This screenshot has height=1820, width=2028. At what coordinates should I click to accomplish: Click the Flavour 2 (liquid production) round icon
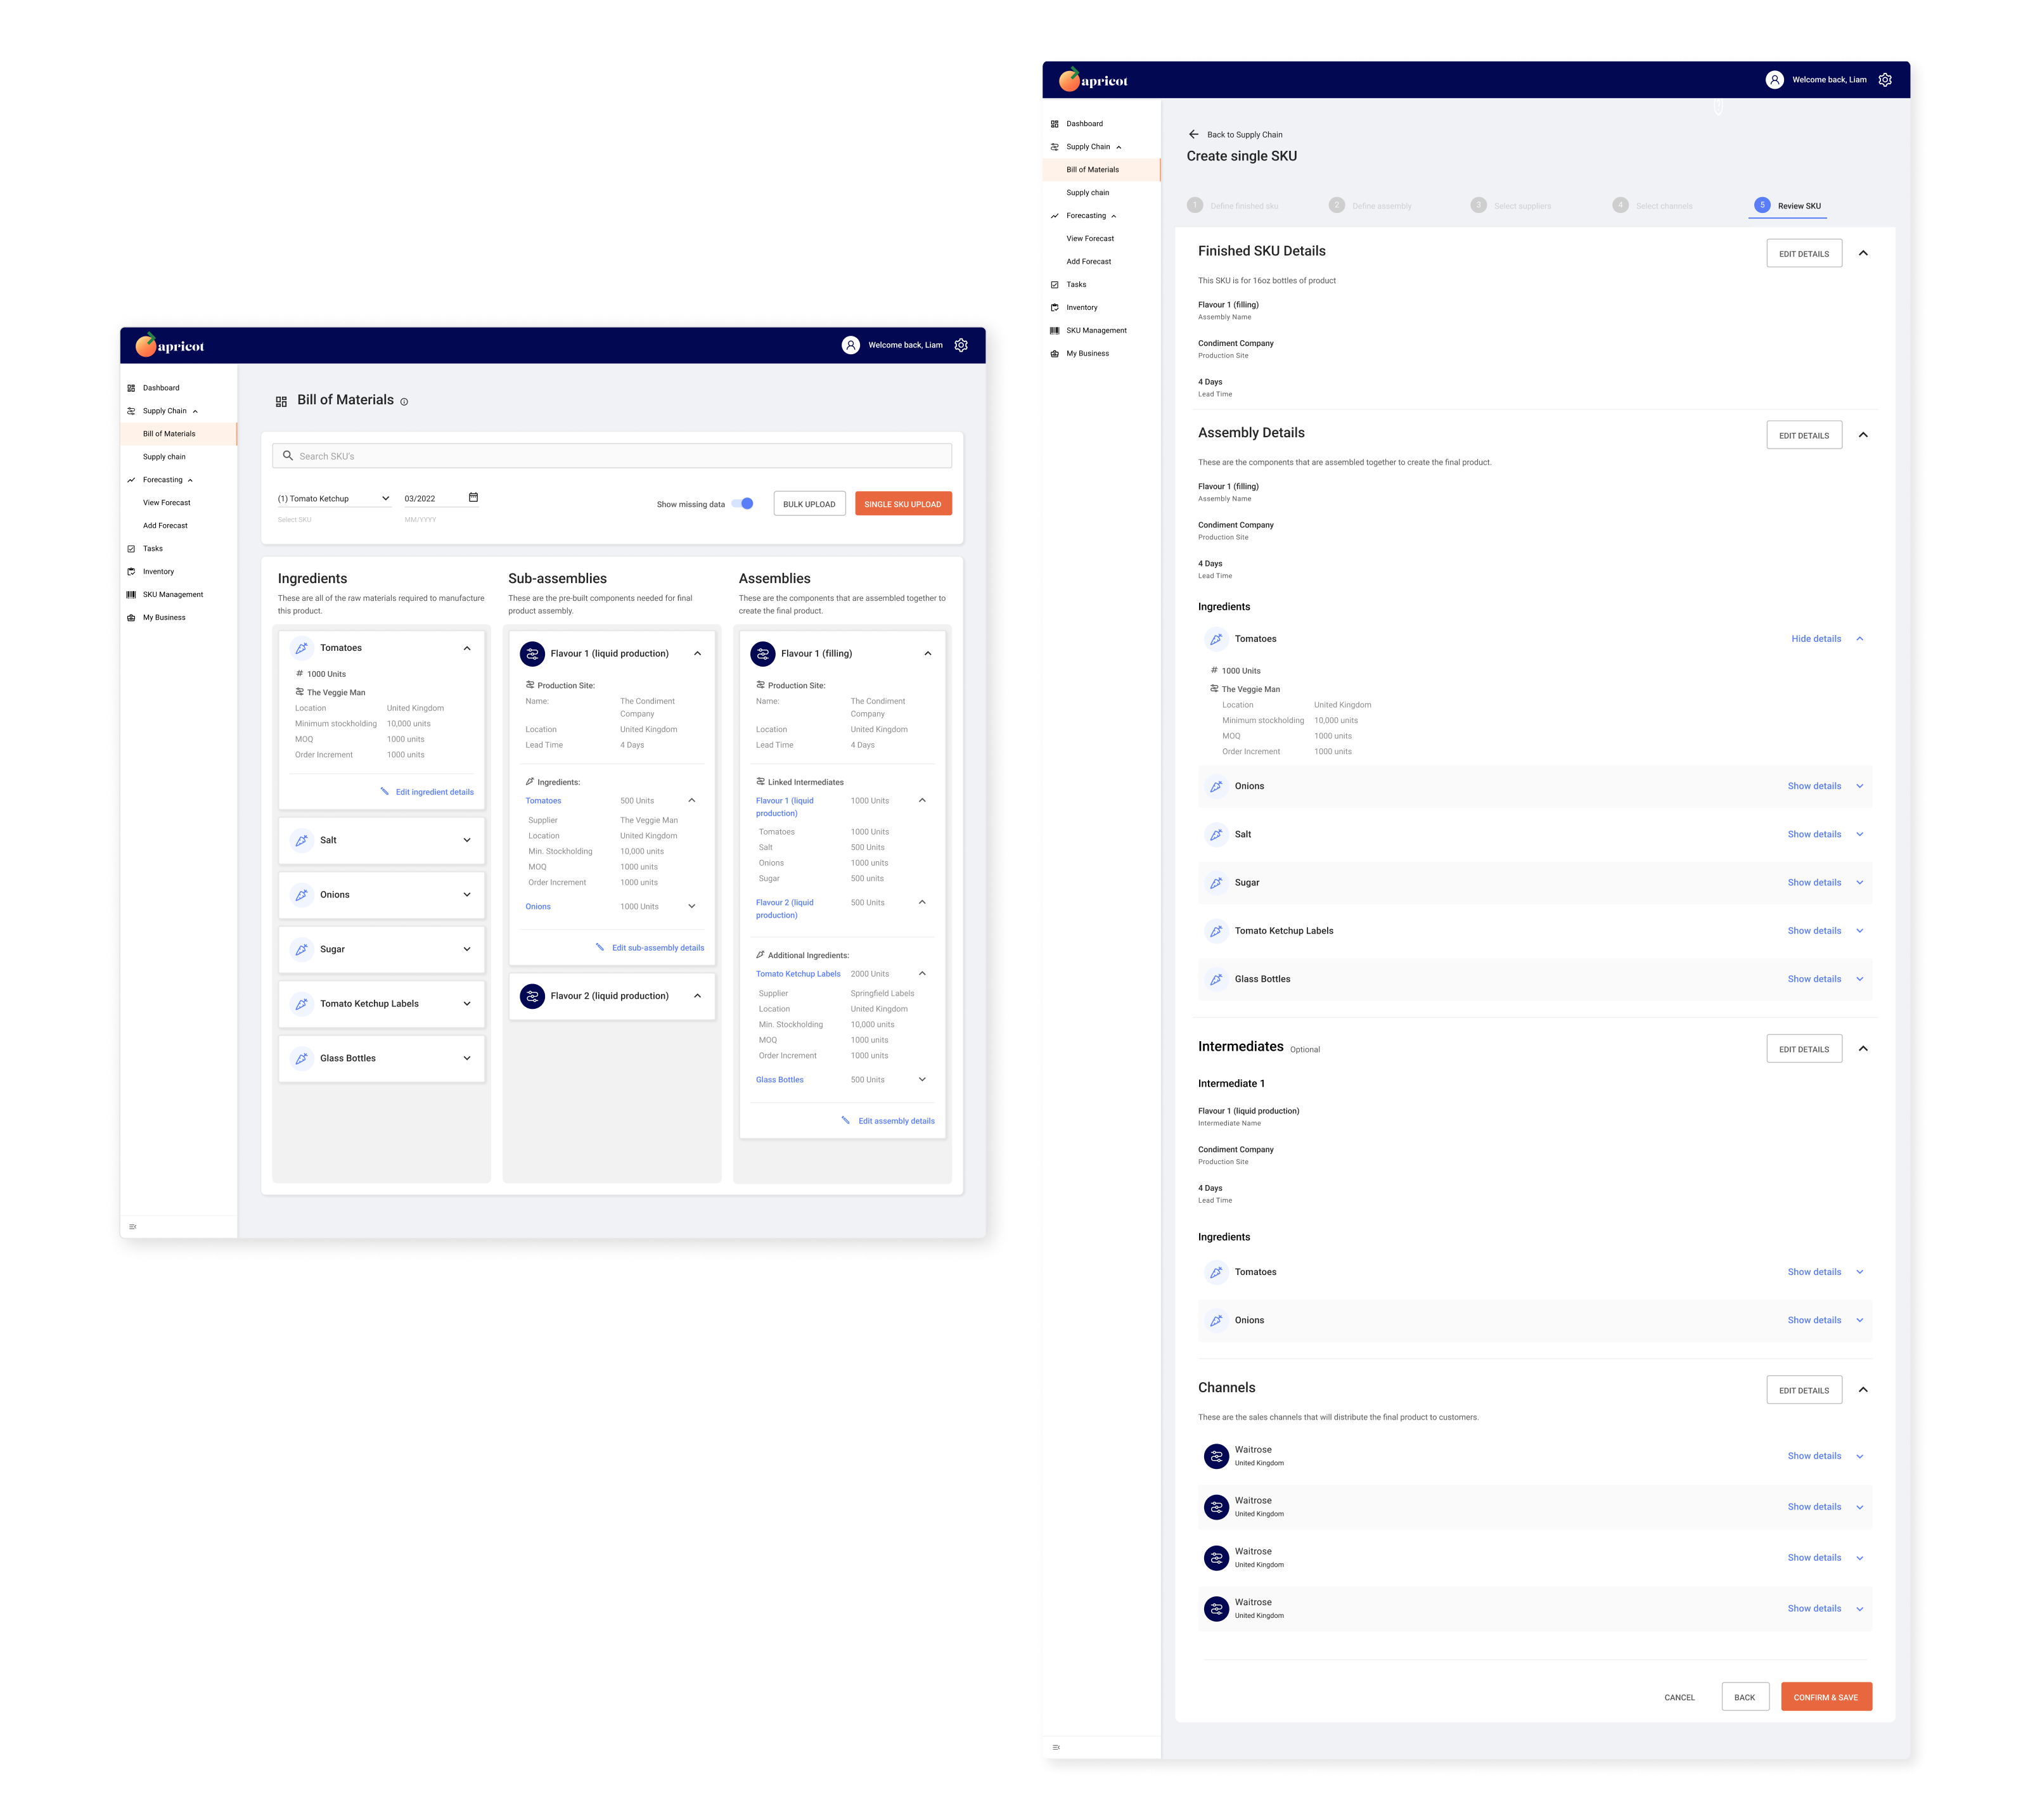tap(532, 996)
